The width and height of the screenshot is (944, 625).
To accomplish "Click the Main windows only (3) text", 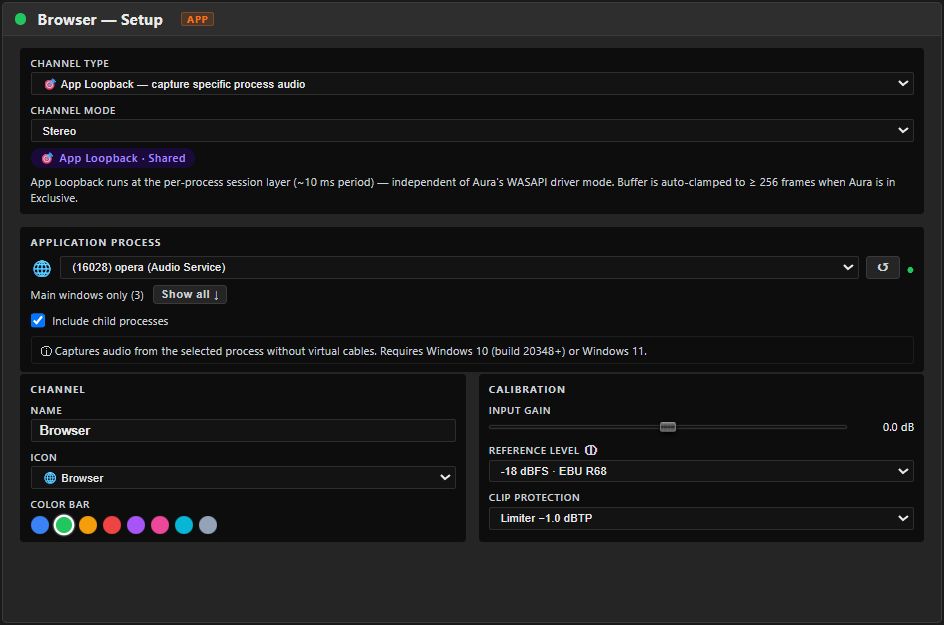I will click(x=87, y=295).
